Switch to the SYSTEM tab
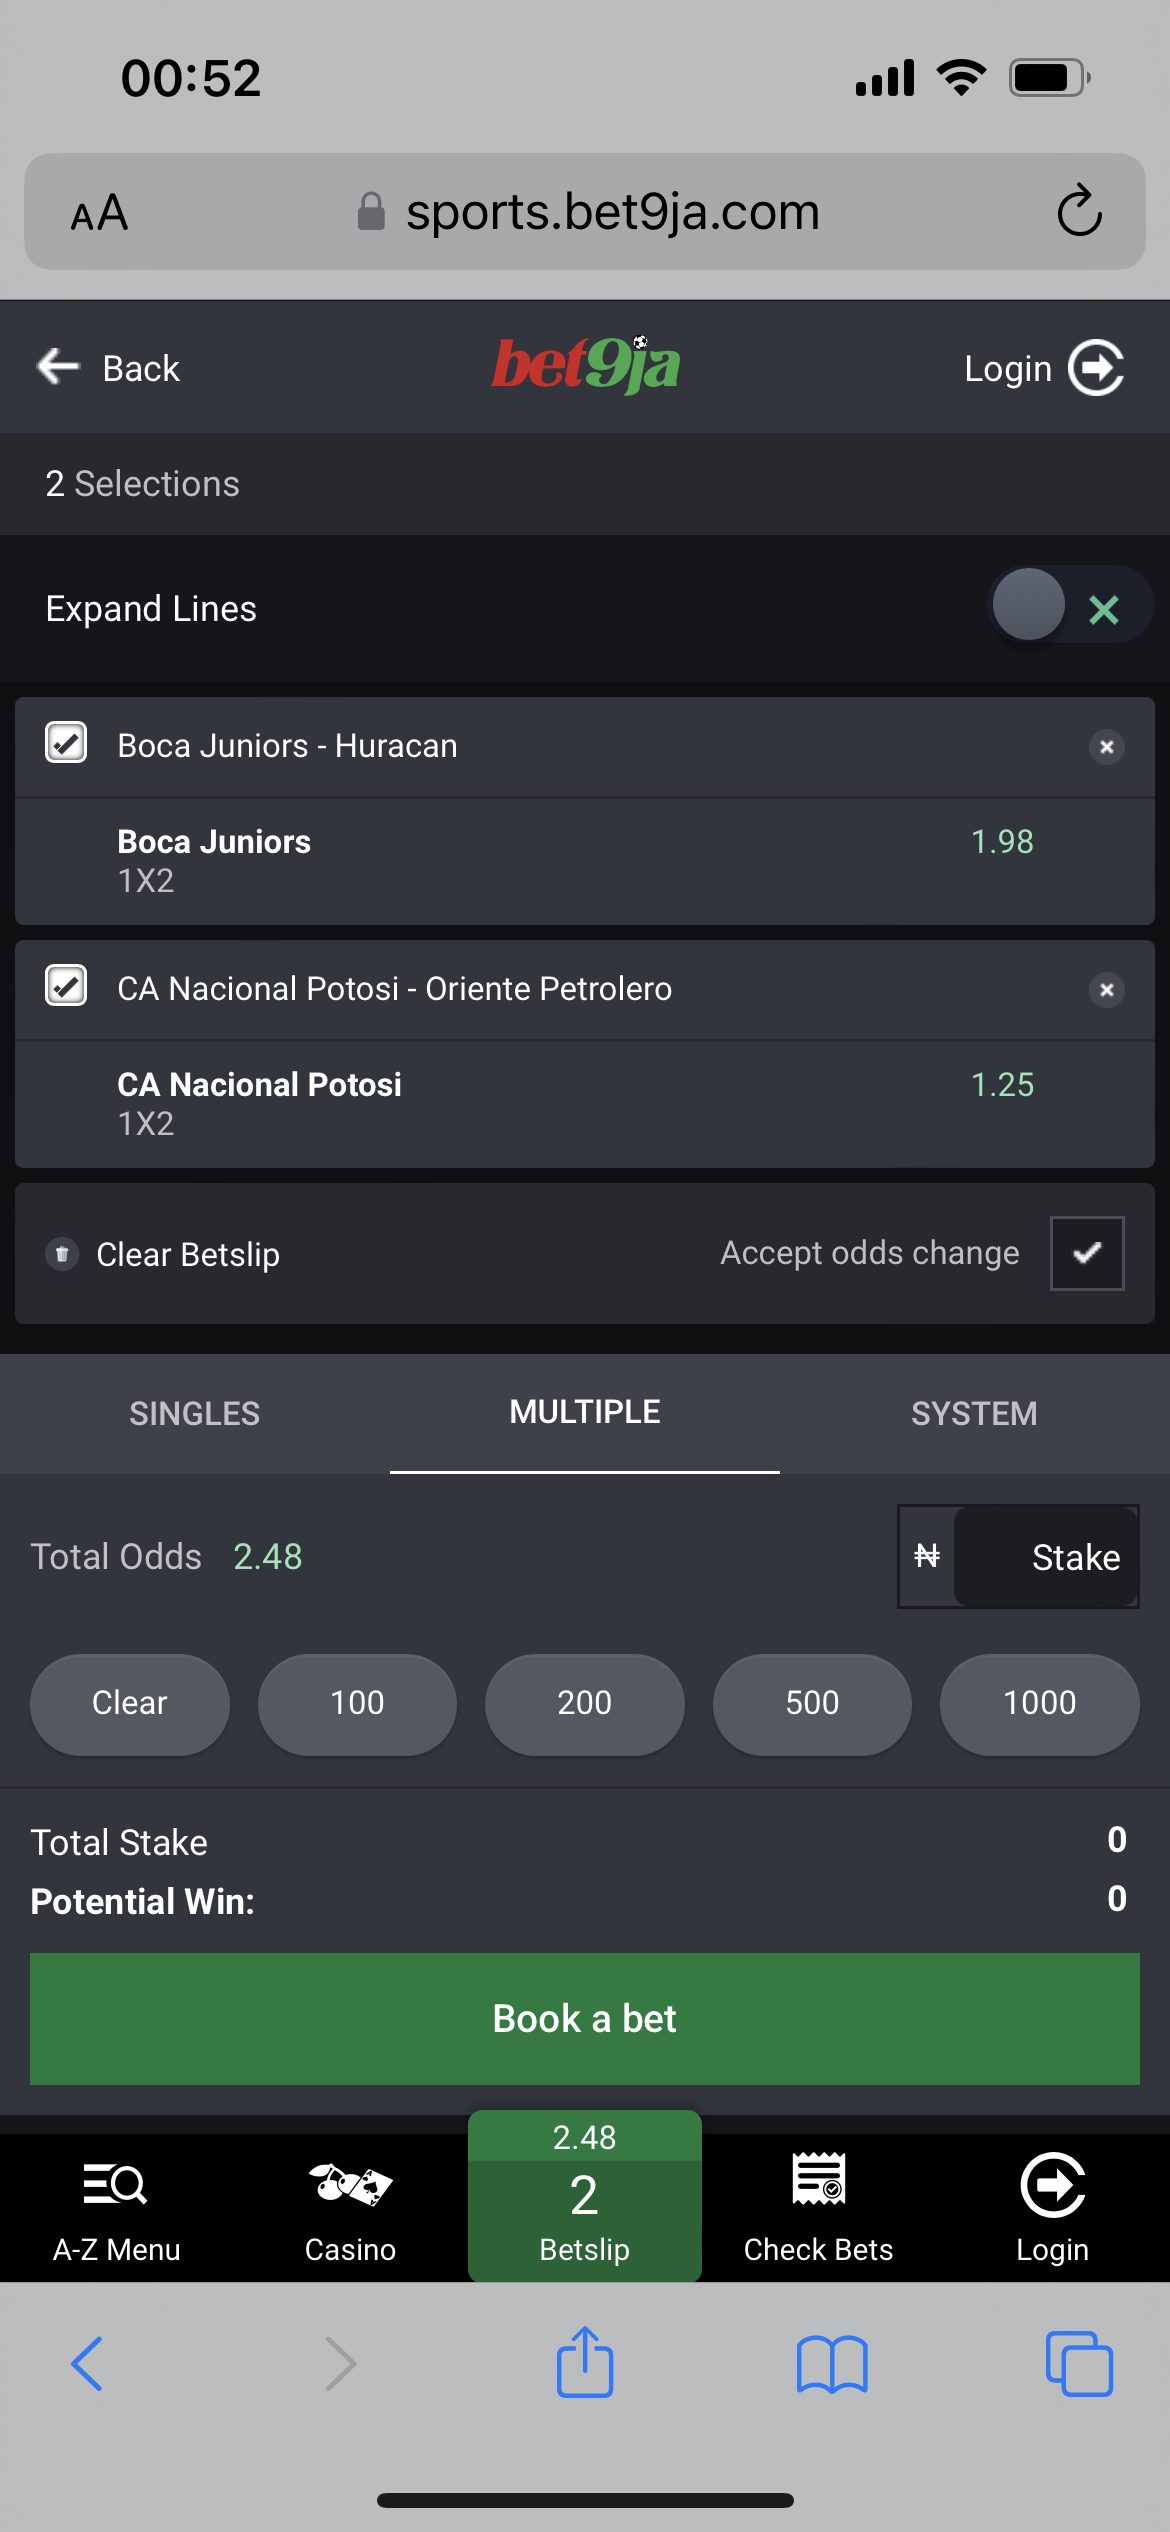Viewport: 1170px width, 2532px height. point(974,1413)
